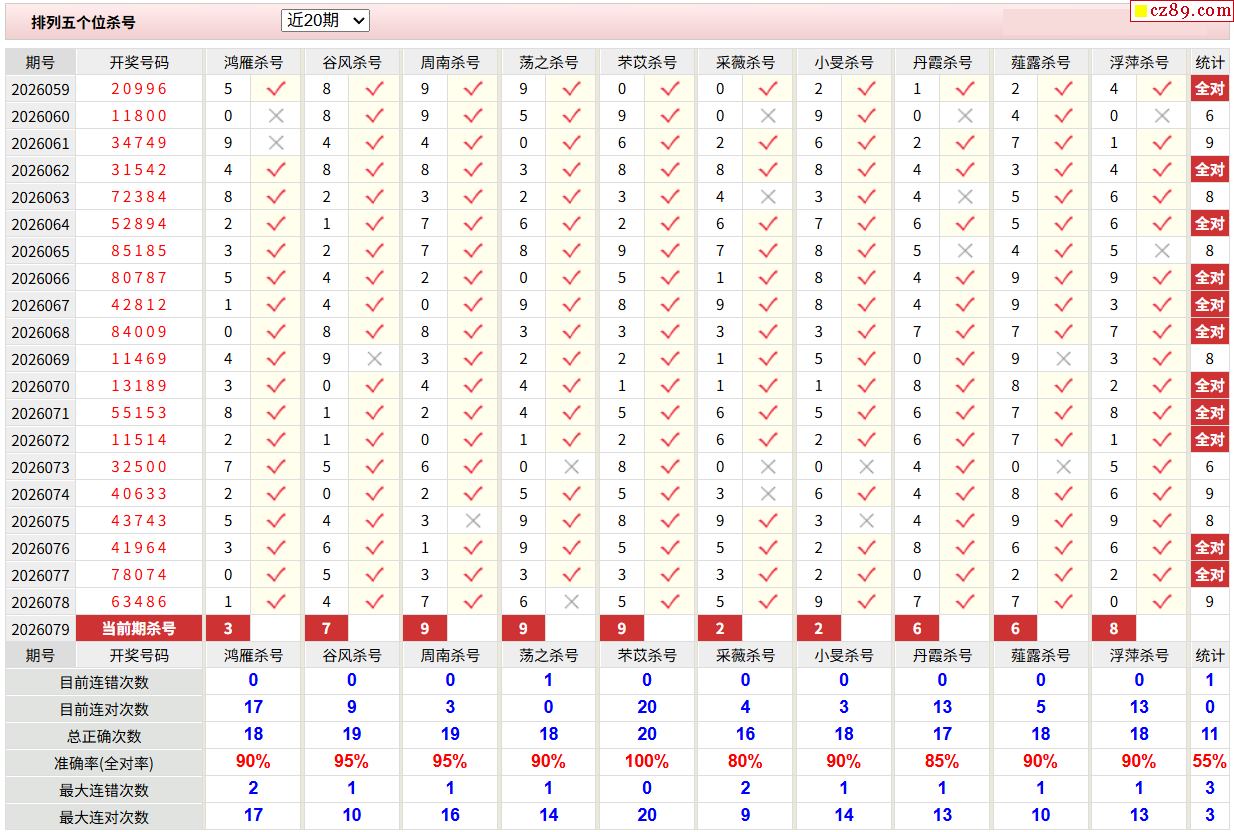
Task: Click current 浮萍杀号 kill number 8 badge
Action: (1114, 629)
